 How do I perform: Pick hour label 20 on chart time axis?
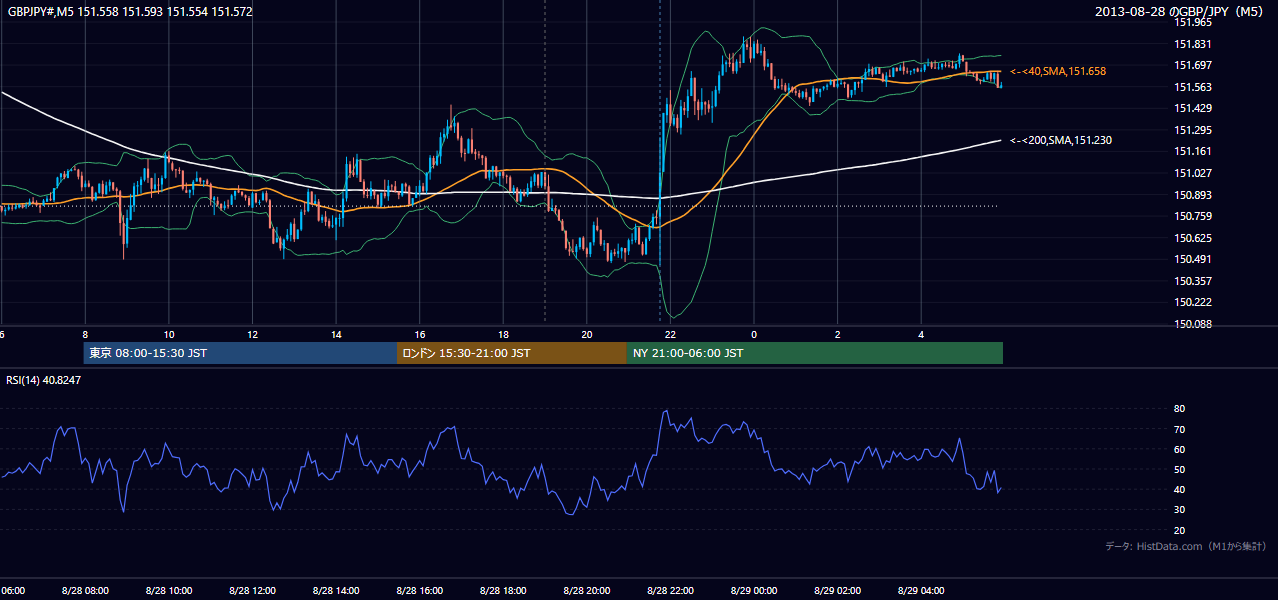click(587, 334)
